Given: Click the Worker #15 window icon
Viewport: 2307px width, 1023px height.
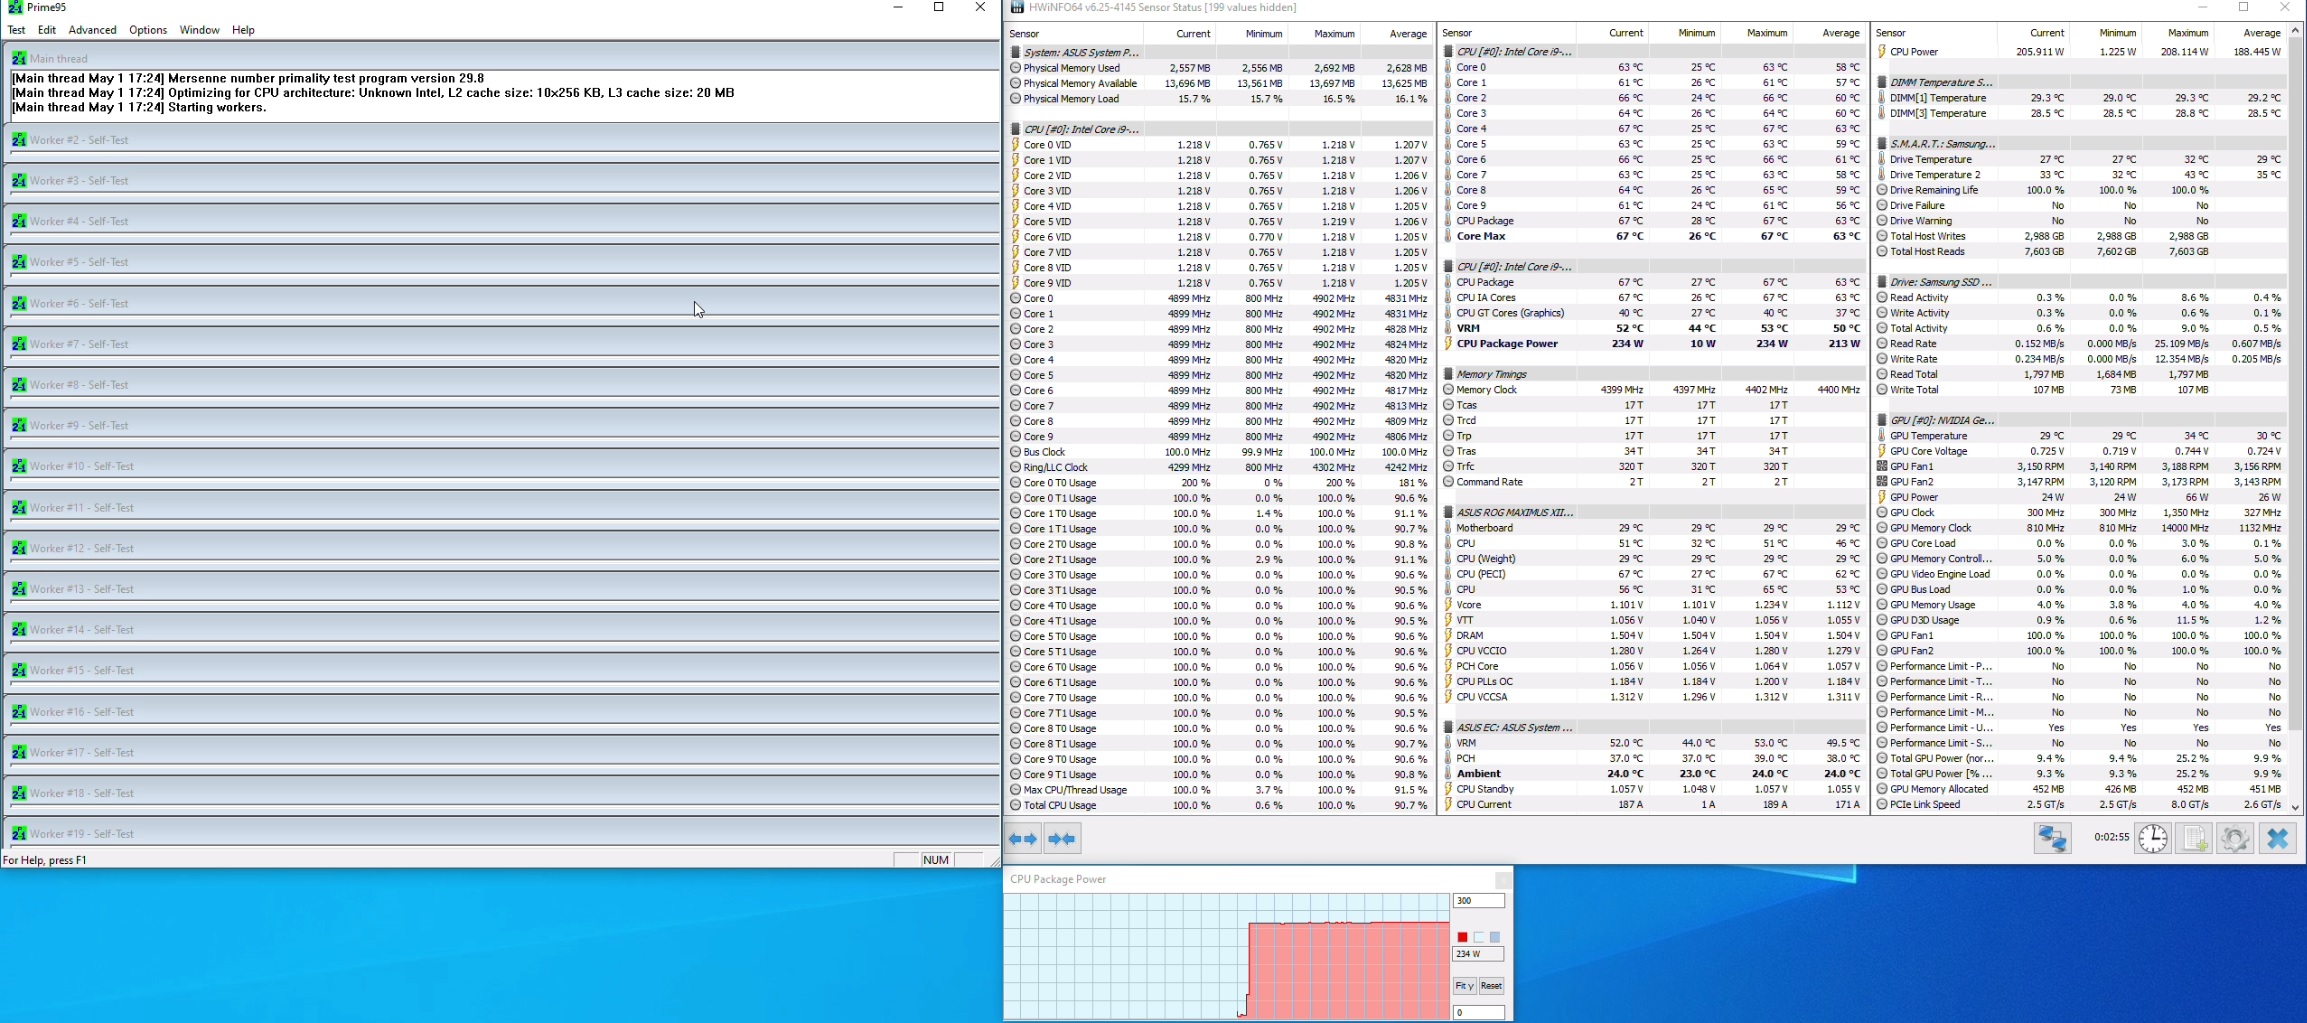Looking at the screenshot, I should tap(19, 670).
